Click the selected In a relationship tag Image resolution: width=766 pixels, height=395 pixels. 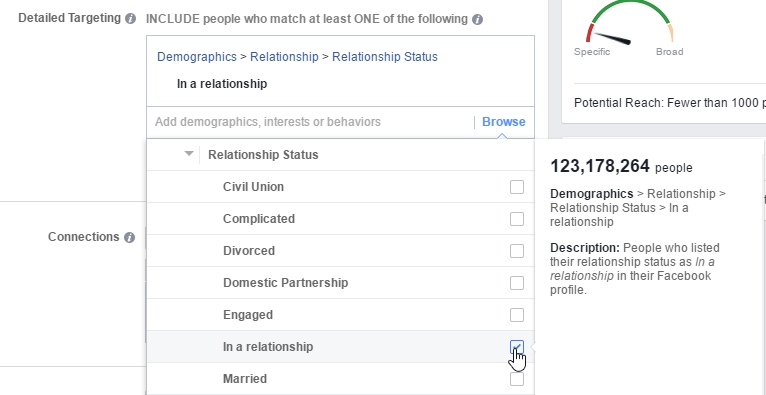point(222,84)
